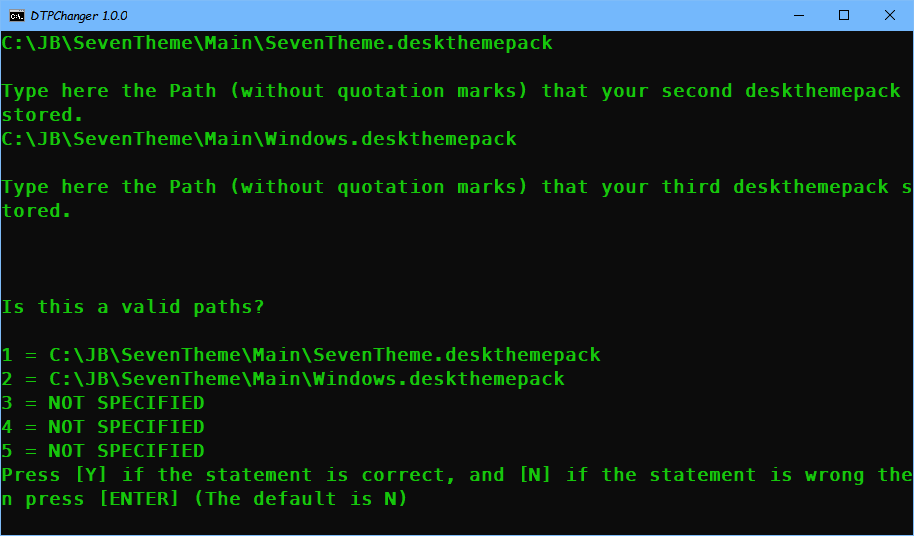
Task: Click the "4 = NOT SPECIFIED" entry
Action: tap(103, 426)
